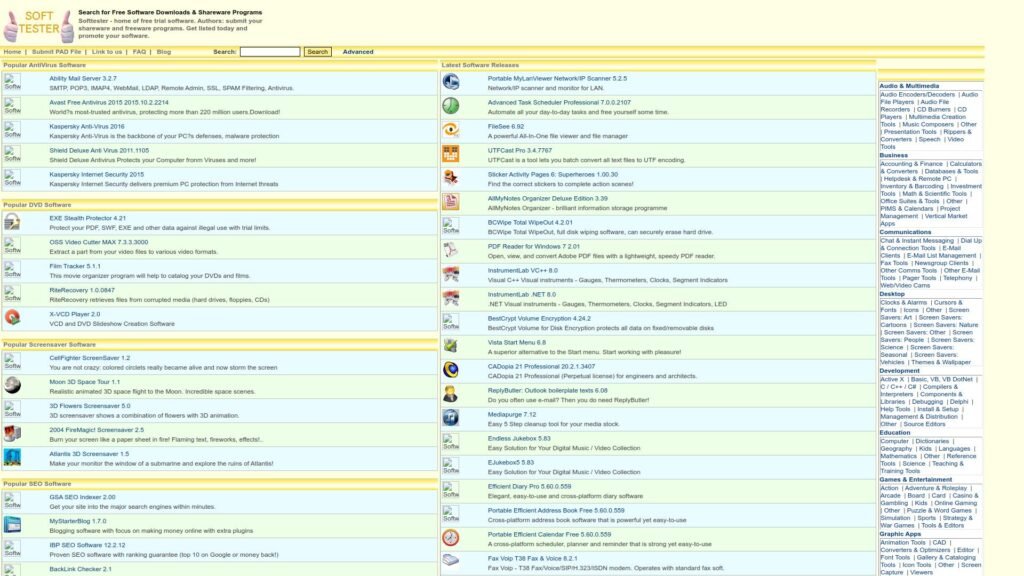1024x576 pixels.
Task: Browse the CD Burners subcategory
Action: coord(934,110)
